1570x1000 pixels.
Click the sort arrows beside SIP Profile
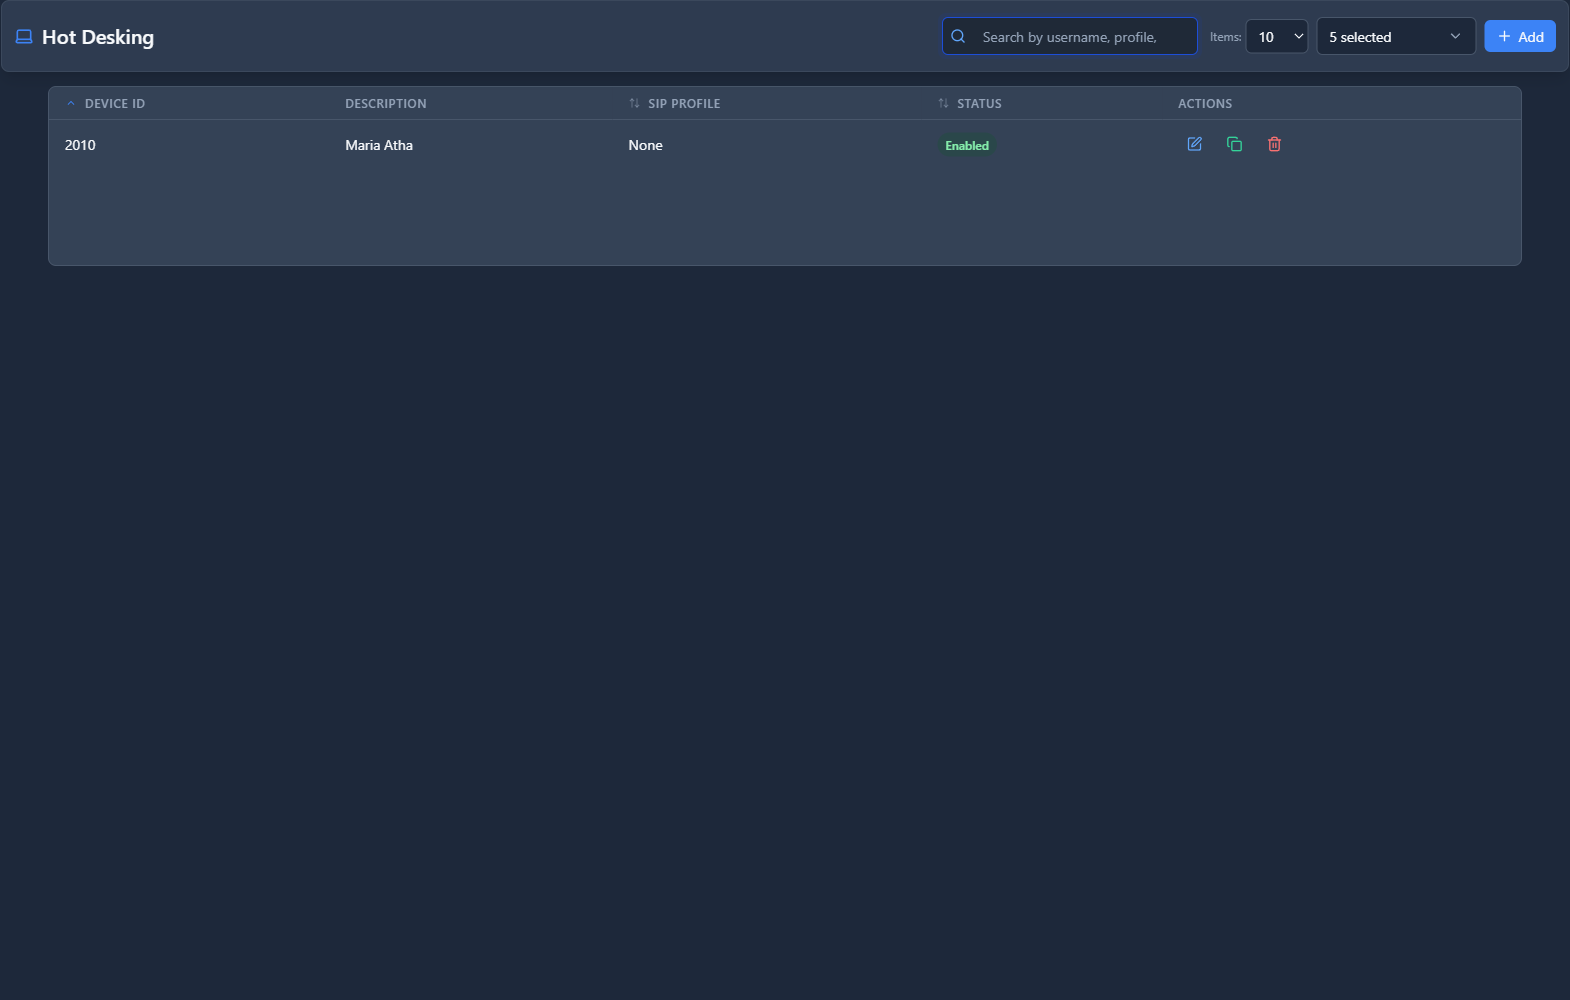coord(634,104)
